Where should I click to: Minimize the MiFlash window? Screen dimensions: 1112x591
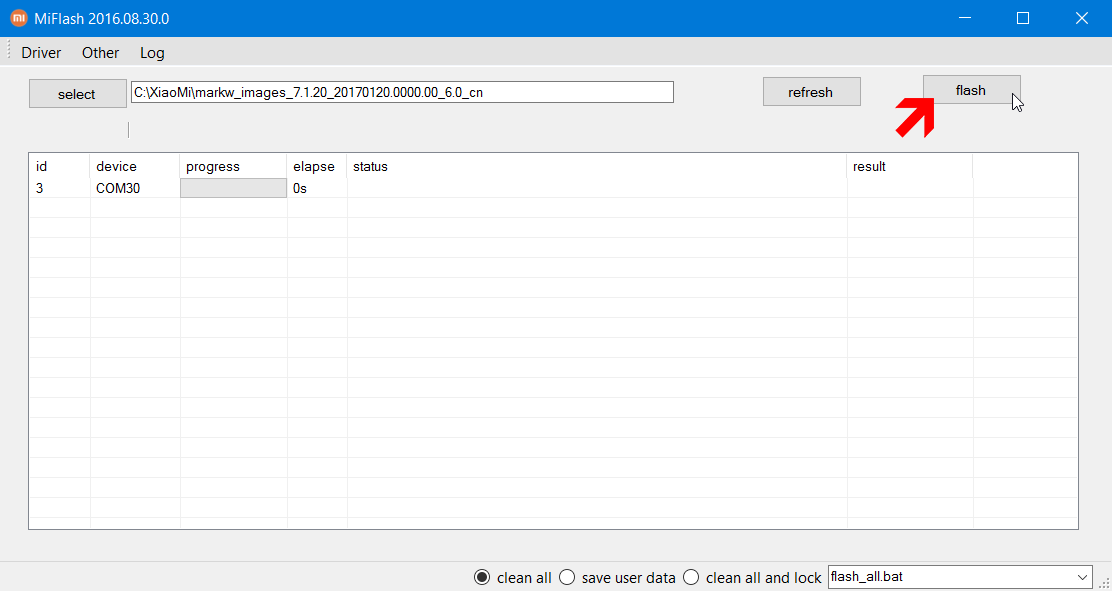(x=964, y=18)
